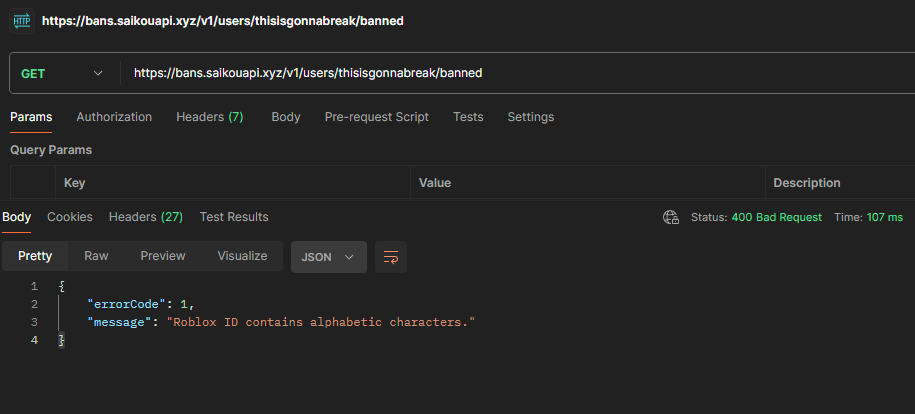The height and width of the screenshot is (414, 915).
Task: Switch response view to Raw
Action: 96,256
